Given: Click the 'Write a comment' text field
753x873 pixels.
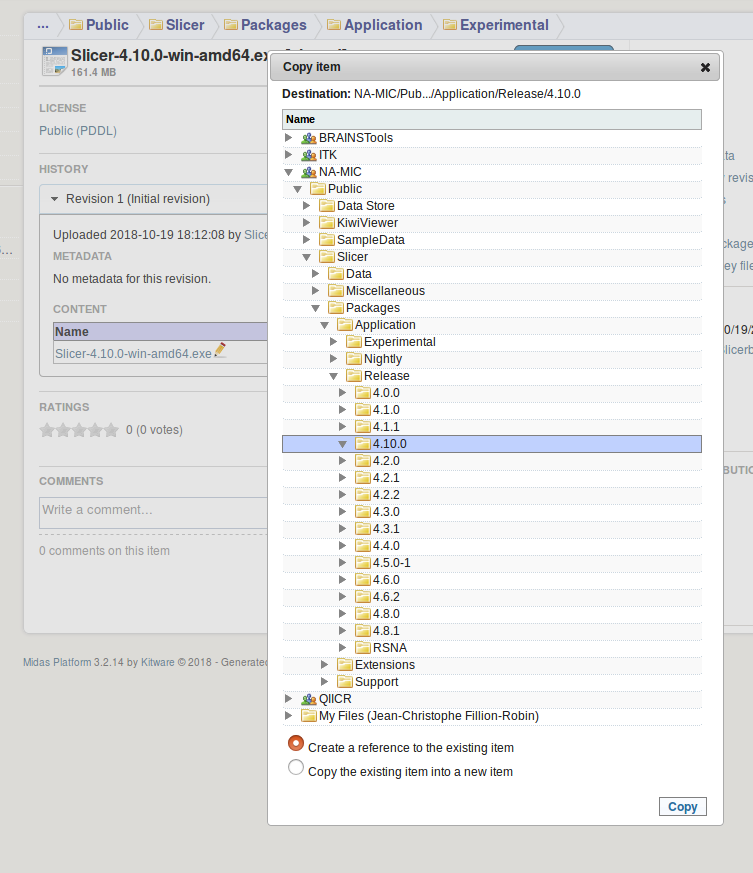Looking at the screenshot, I should pos(152,511).
